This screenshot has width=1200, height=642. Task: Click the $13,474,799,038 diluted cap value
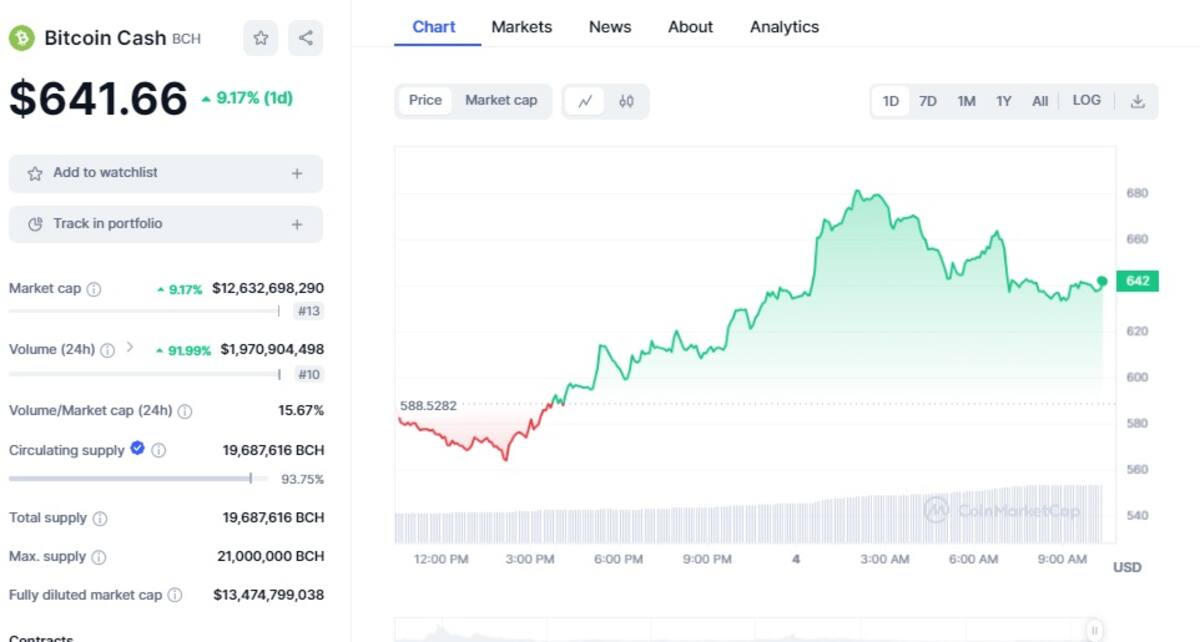click(268, 595)
